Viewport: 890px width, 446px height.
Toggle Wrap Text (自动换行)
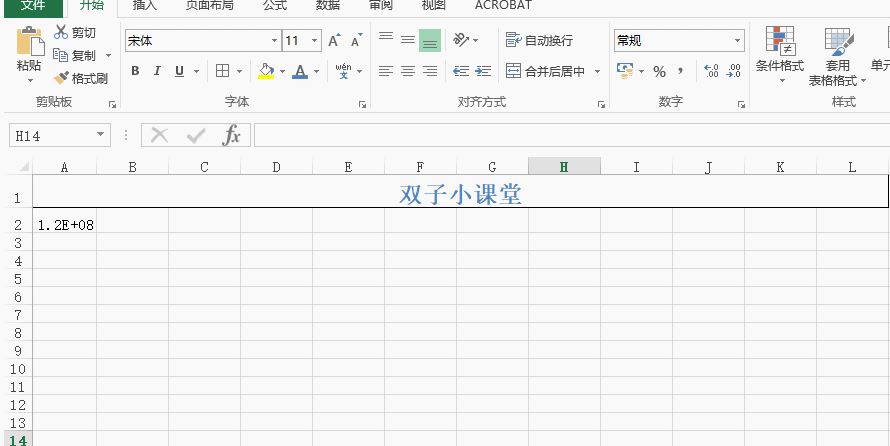coord(539,41)
